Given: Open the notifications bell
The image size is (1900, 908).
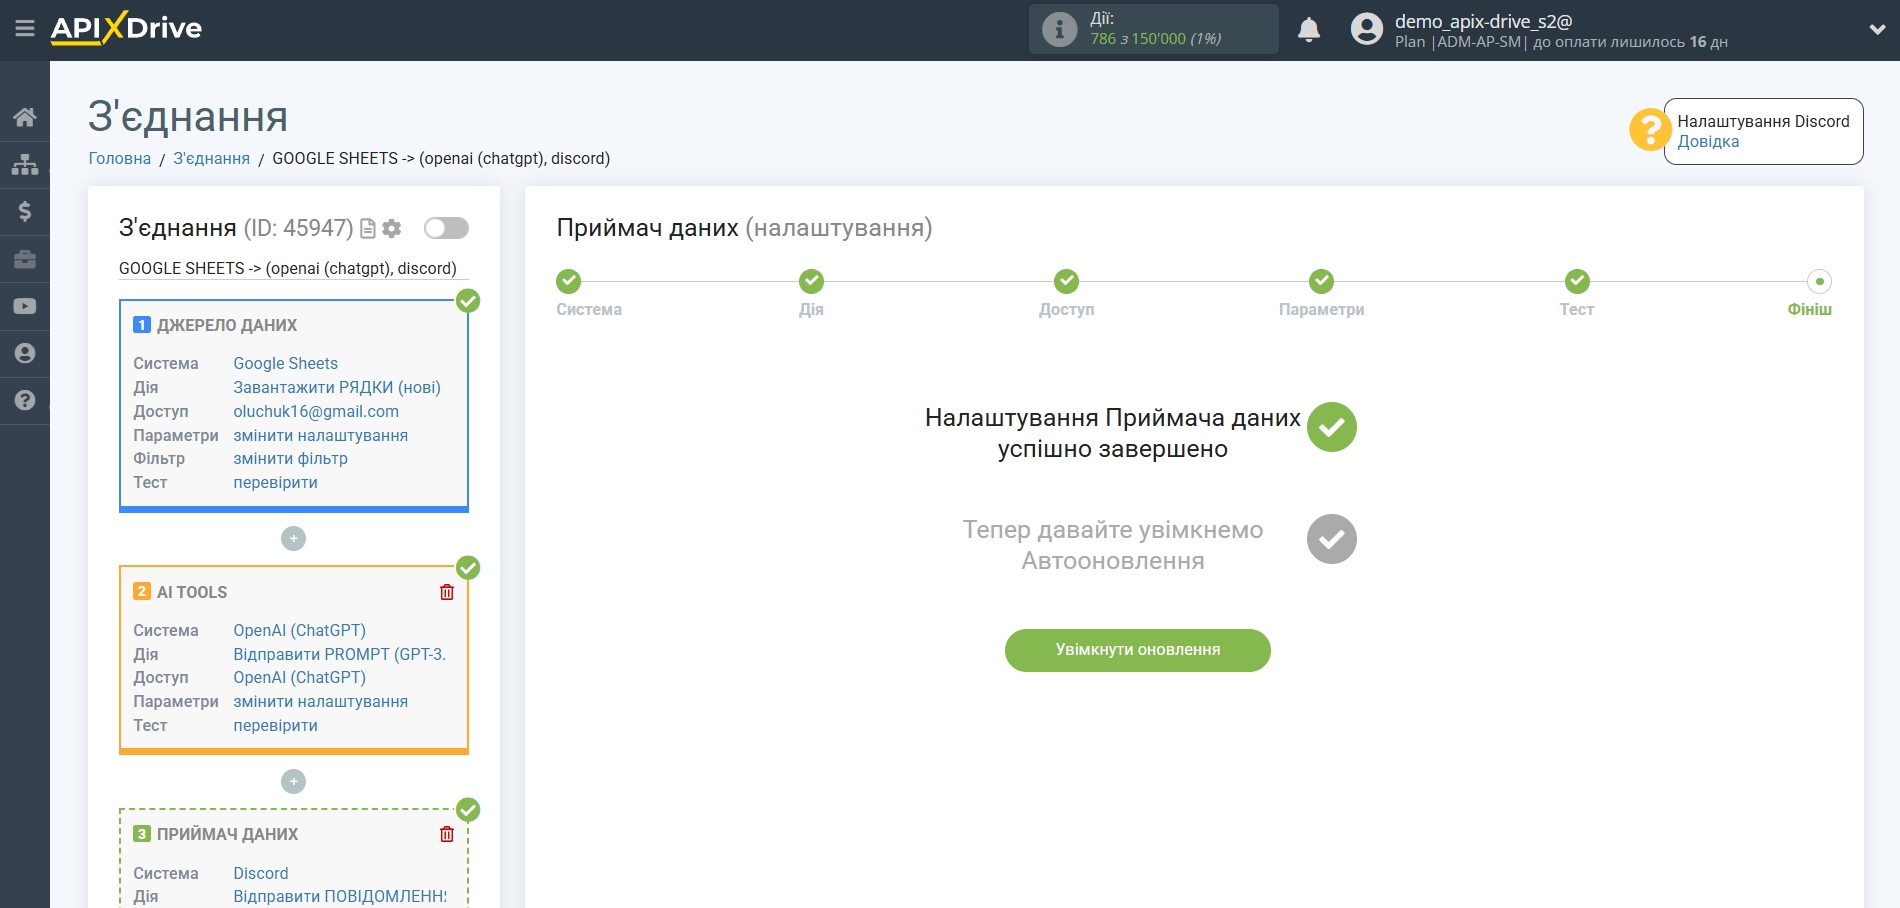Looking at the screenshot, I should click(1309, 30).
